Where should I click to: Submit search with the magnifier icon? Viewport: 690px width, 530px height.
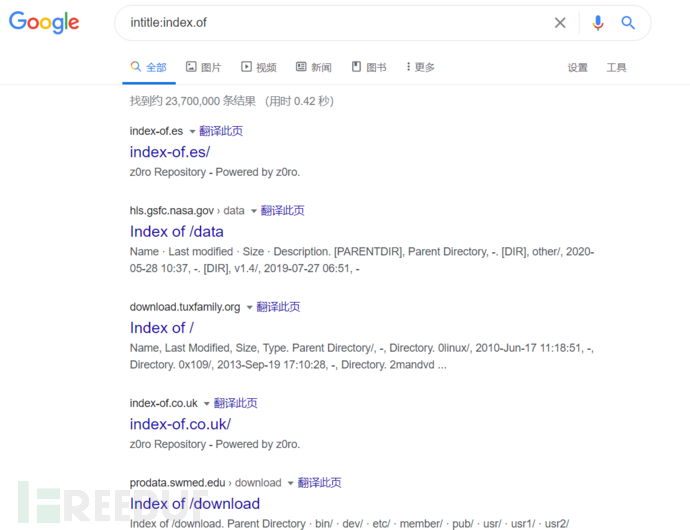pyautogui.click(x=628, y=22)
